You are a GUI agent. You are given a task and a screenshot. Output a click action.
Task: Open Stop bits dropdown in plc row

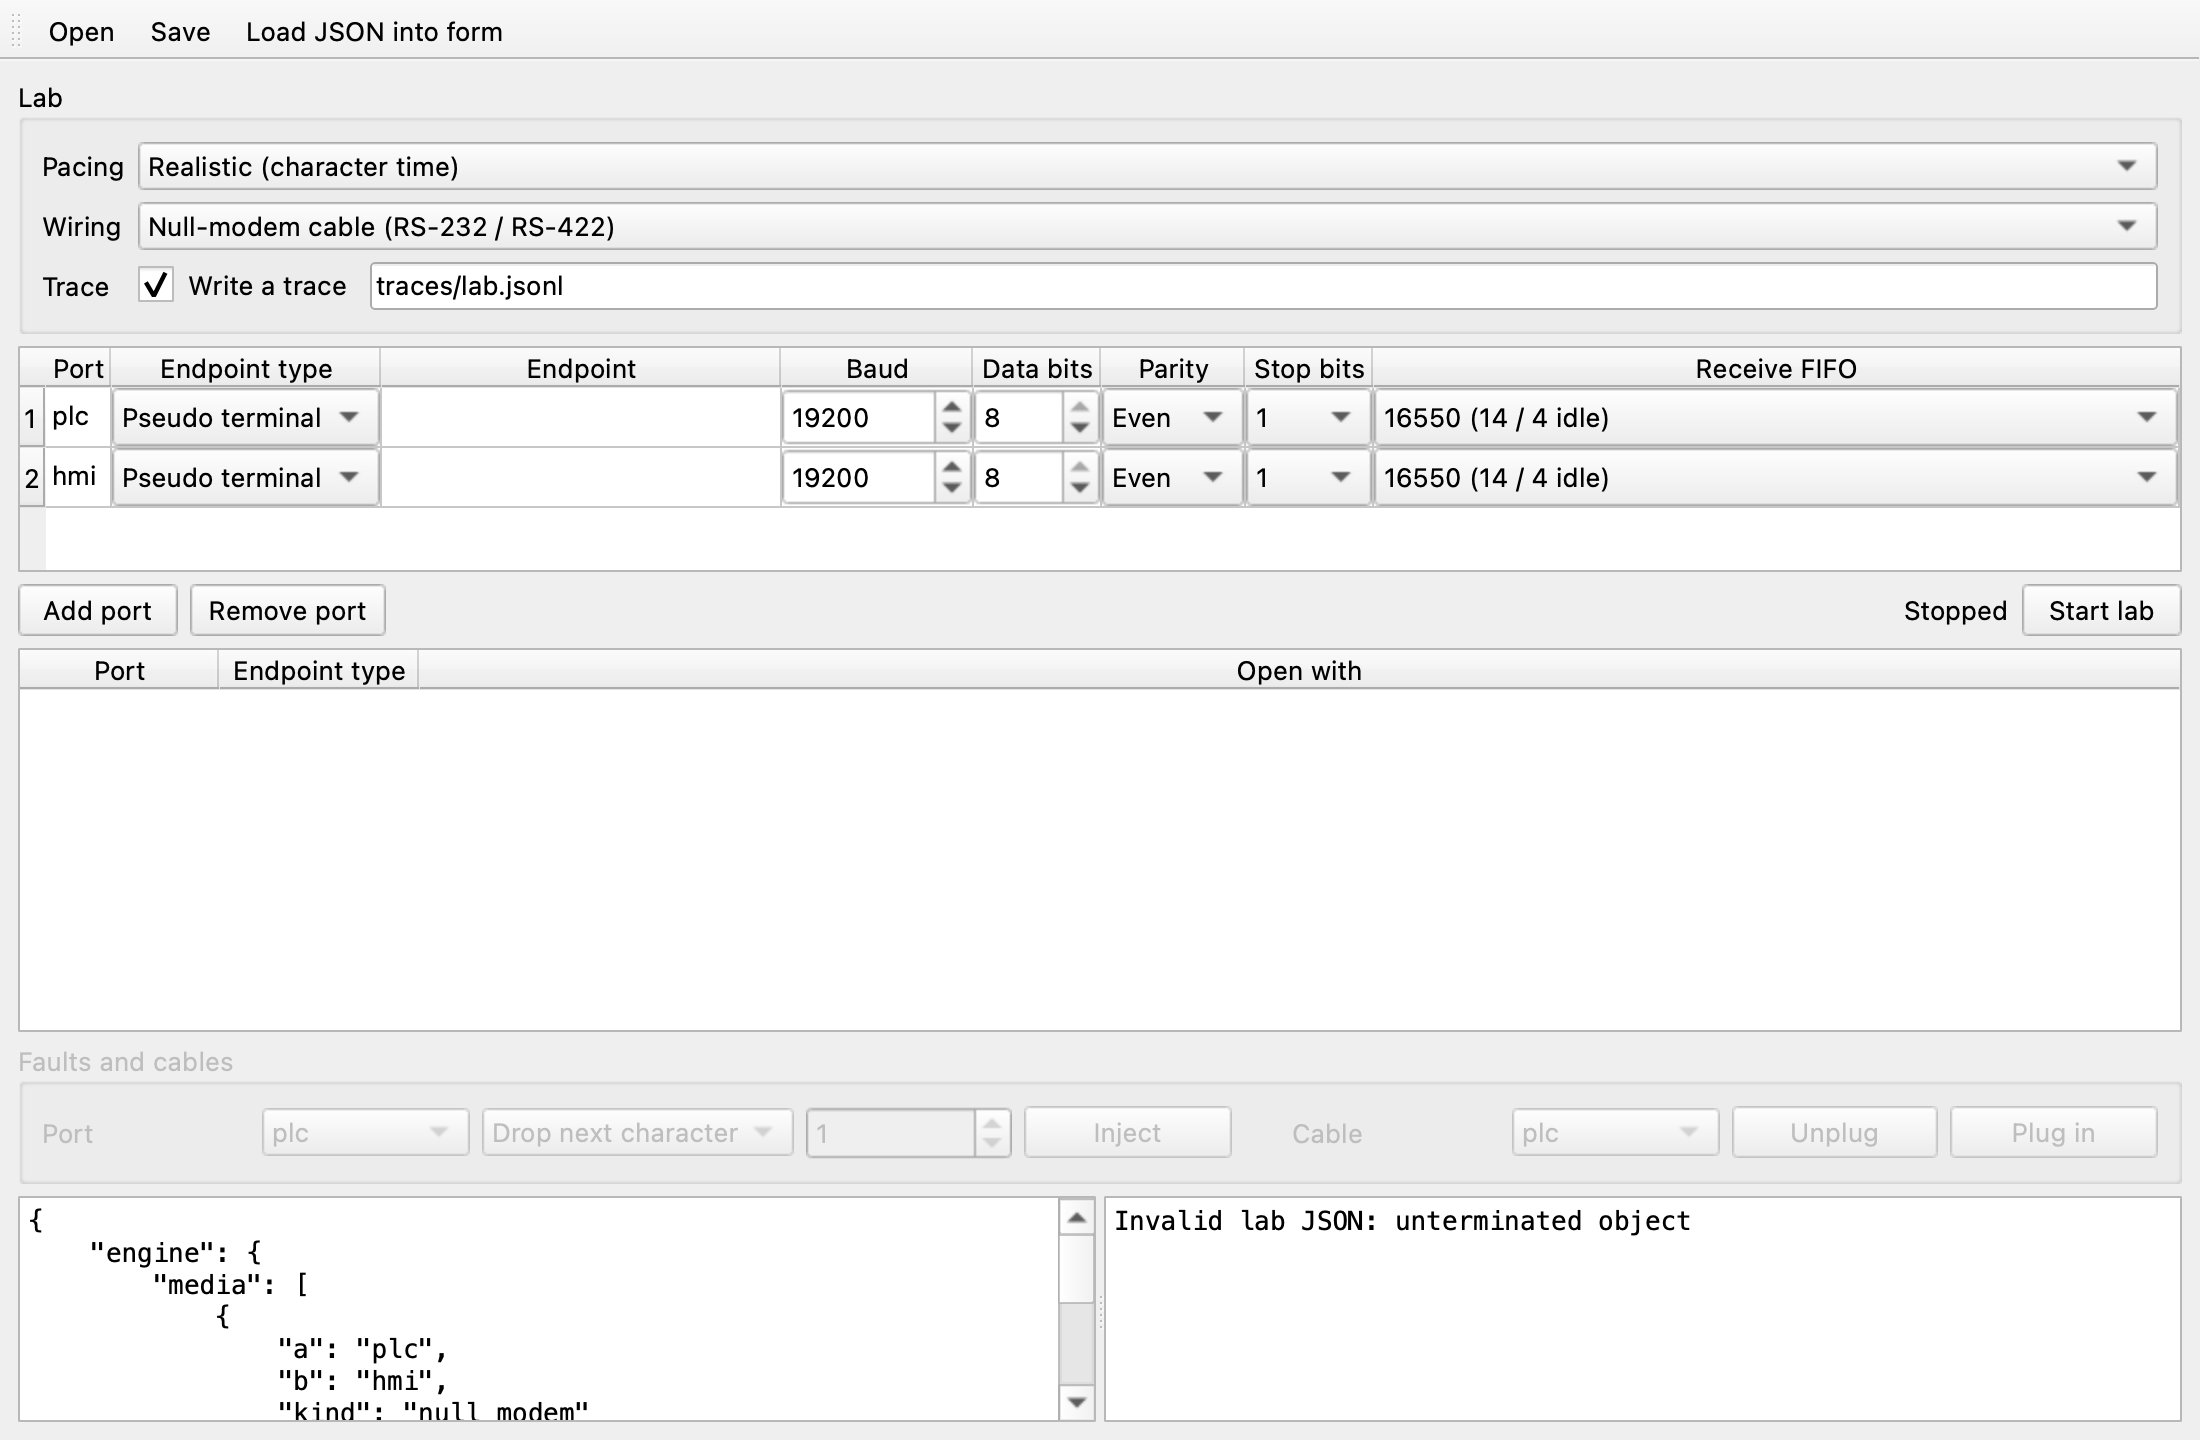click(1307, 417)
